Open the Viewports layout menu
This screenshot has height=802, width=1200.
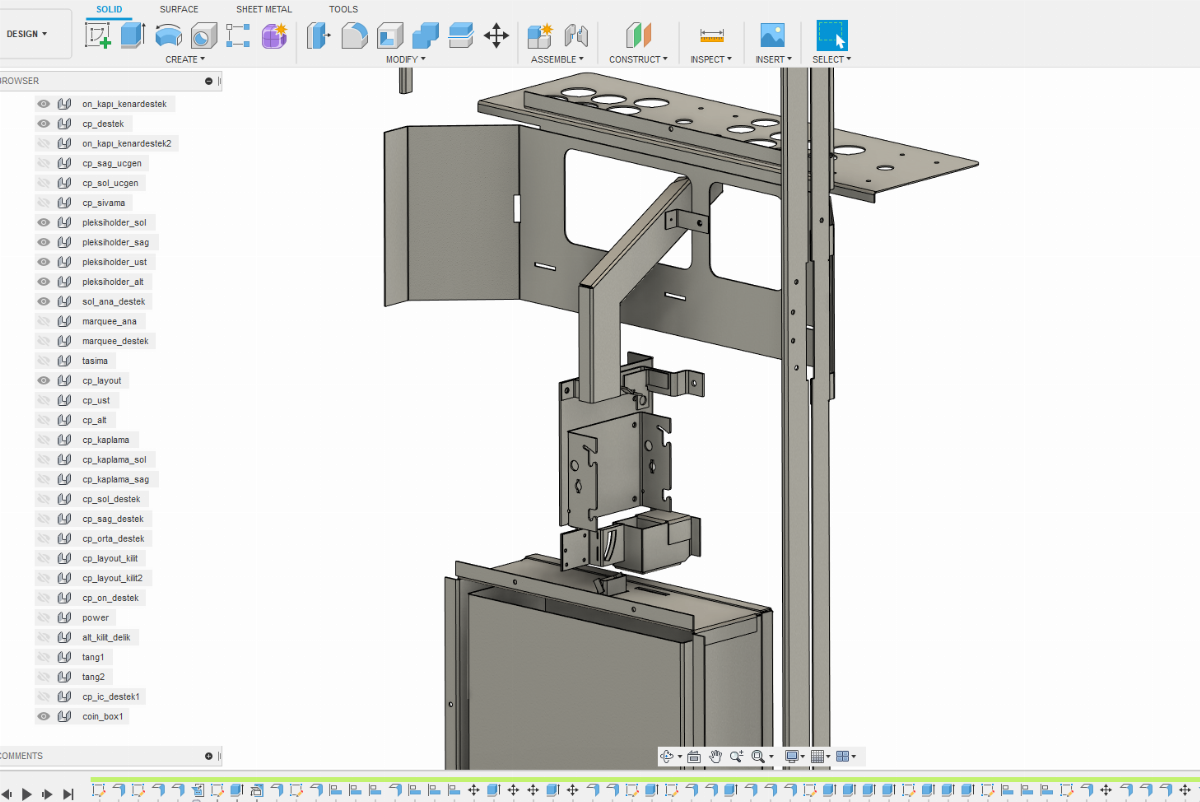pos(845,757)
